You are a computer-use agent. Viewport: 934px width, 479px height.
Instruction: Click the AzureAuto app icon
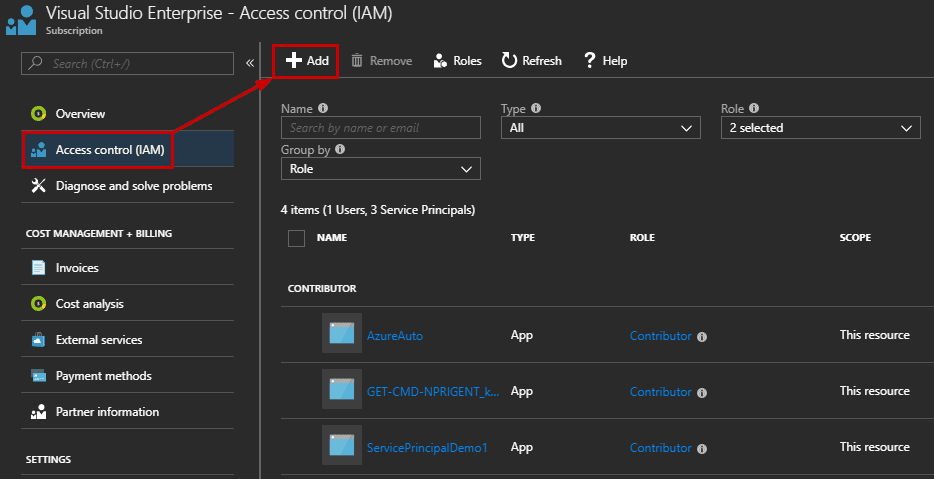[342, 333]
